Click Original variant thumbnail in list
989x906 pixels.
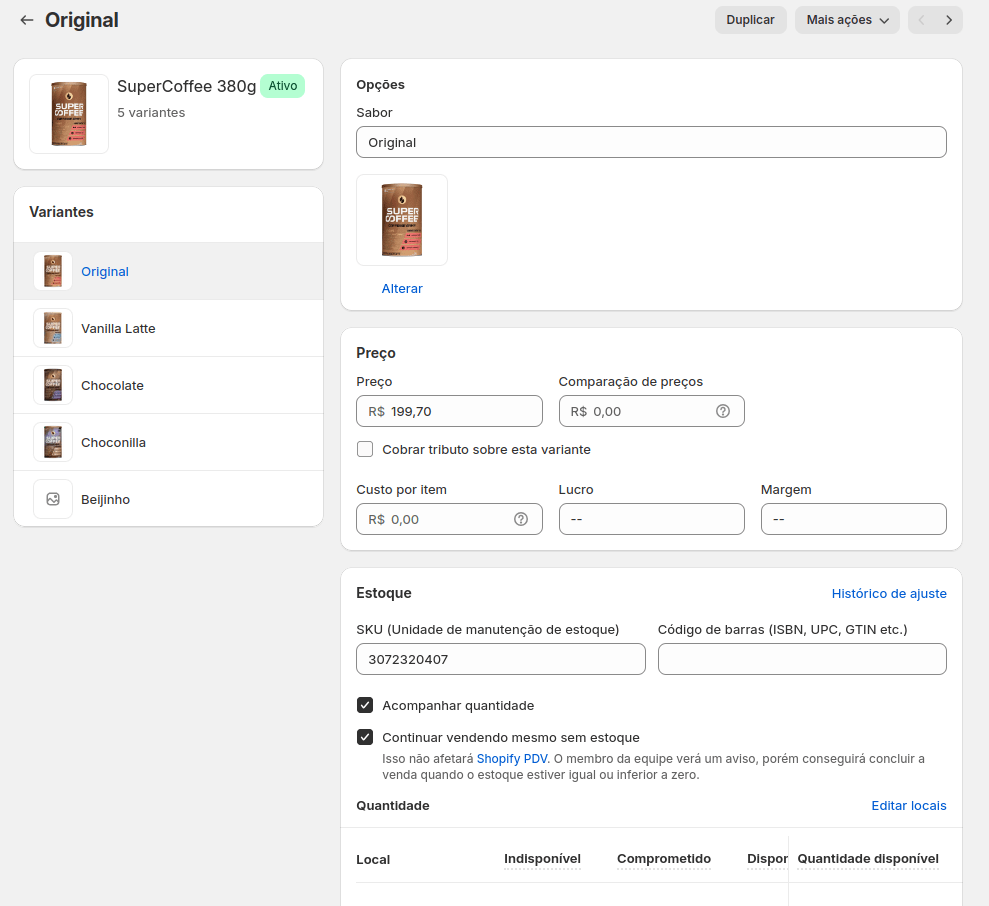click(x=53, y=271)
